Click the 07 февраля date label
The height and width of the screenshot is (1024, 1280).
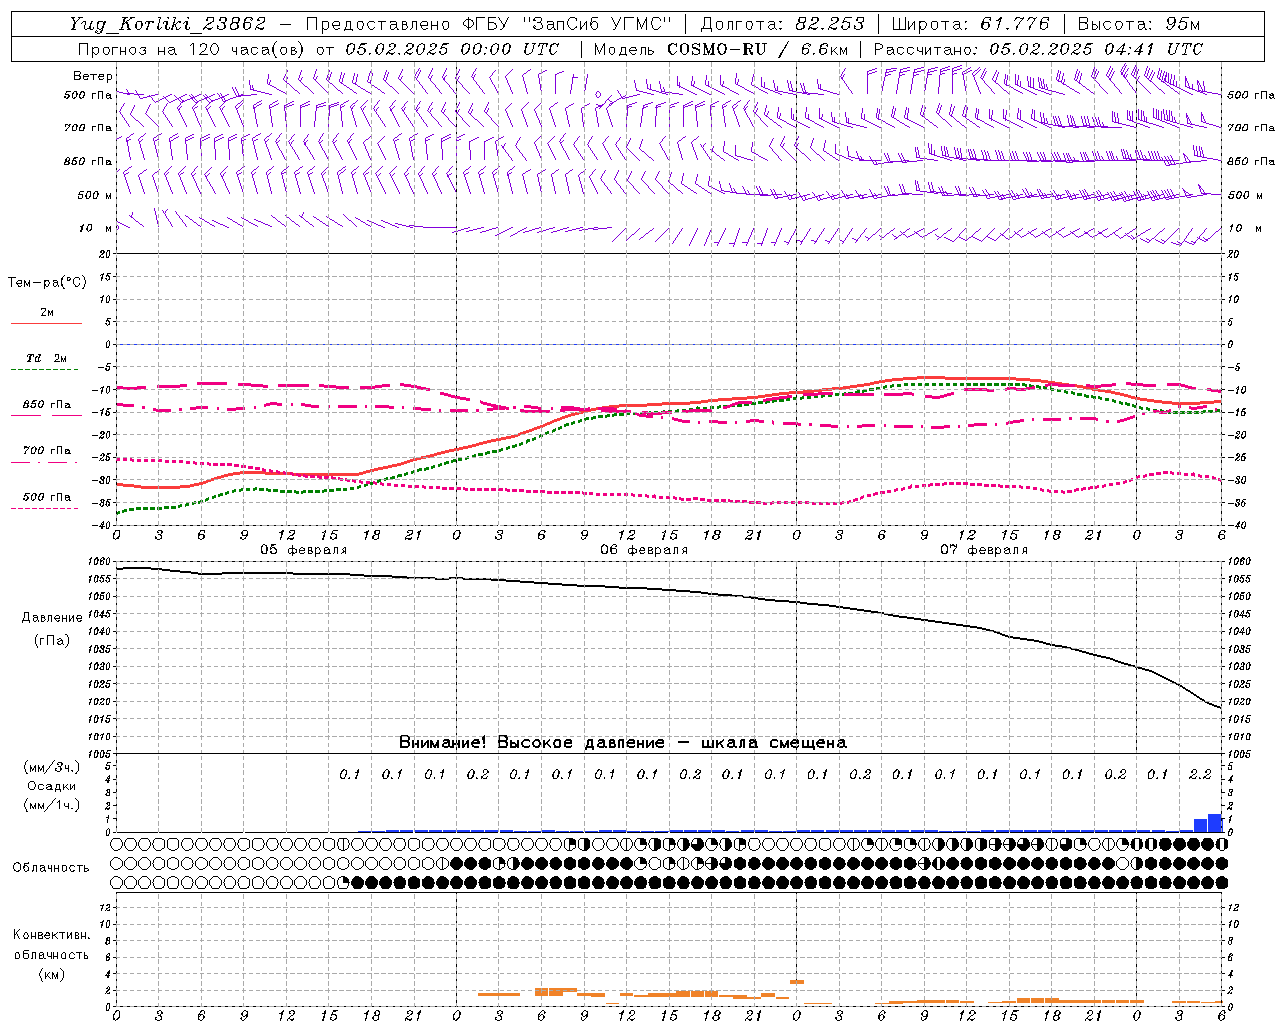click(x=984, y=550)
